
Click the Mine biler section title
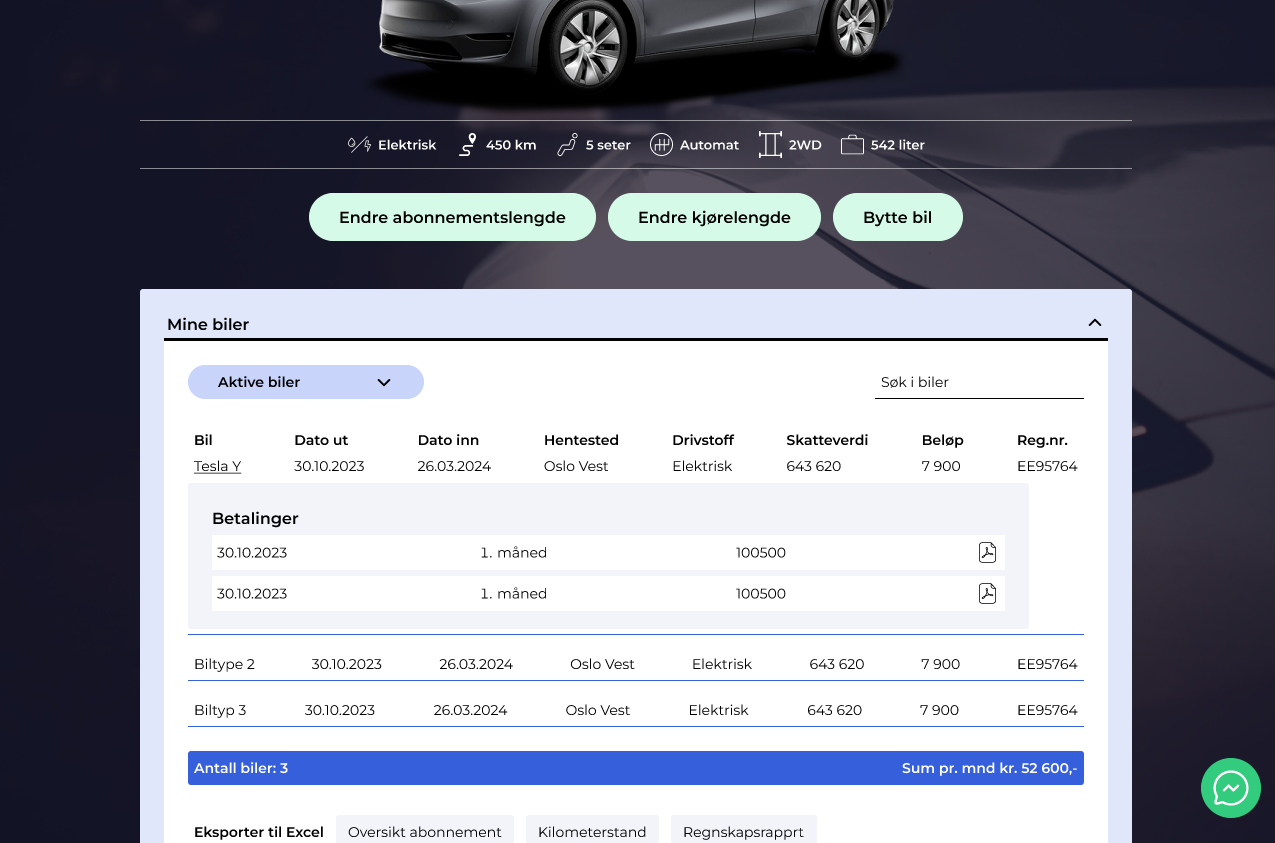tap(208, 324)
